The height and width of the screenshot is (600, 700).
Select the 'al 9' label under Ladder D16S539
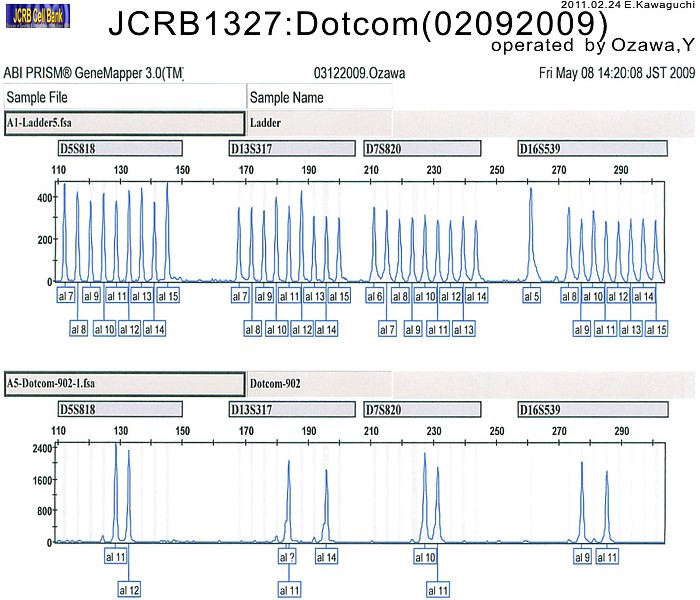pos(582,329)
